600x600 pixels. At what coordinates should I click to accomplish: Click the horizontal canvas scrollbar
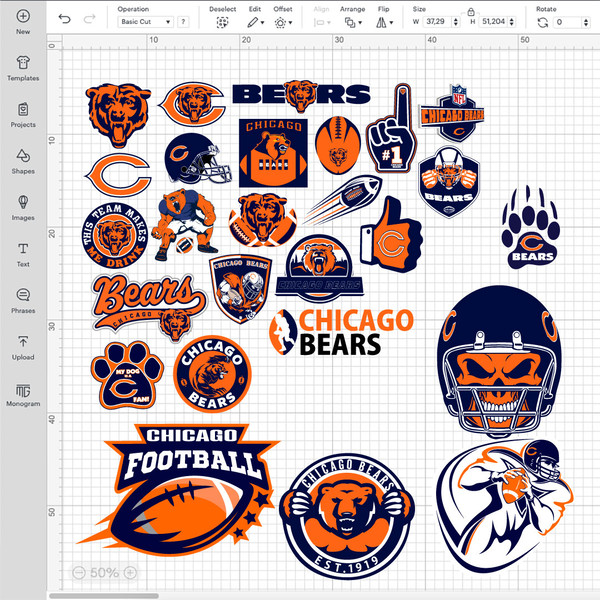[x=104, y=596]
